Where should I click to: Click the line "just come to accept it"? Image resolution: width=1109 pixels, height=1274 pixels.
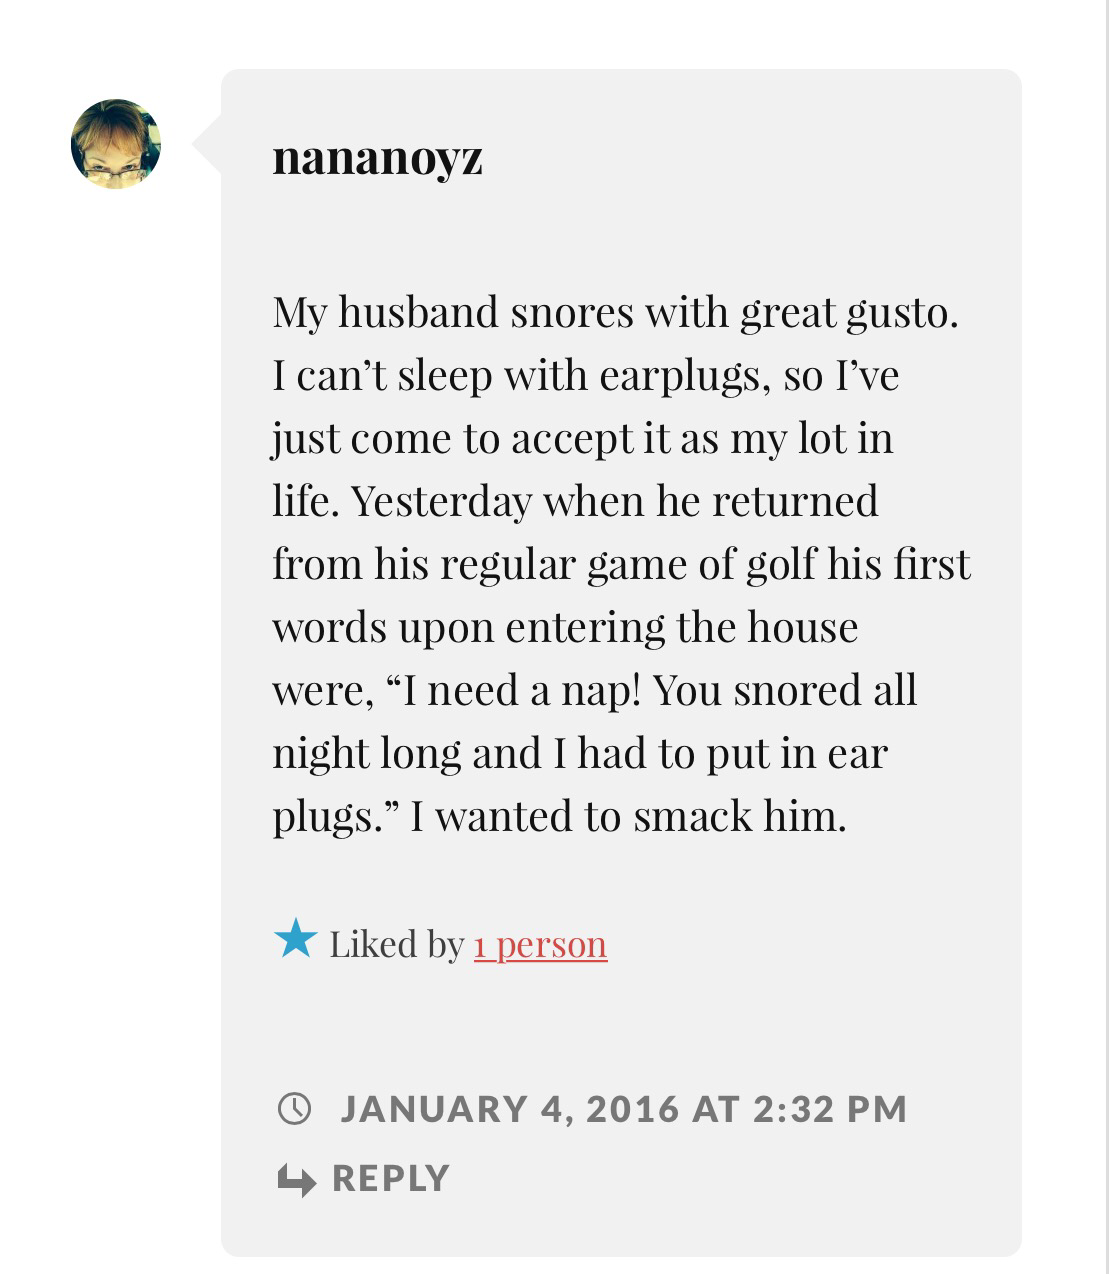[x=582, y=438]
